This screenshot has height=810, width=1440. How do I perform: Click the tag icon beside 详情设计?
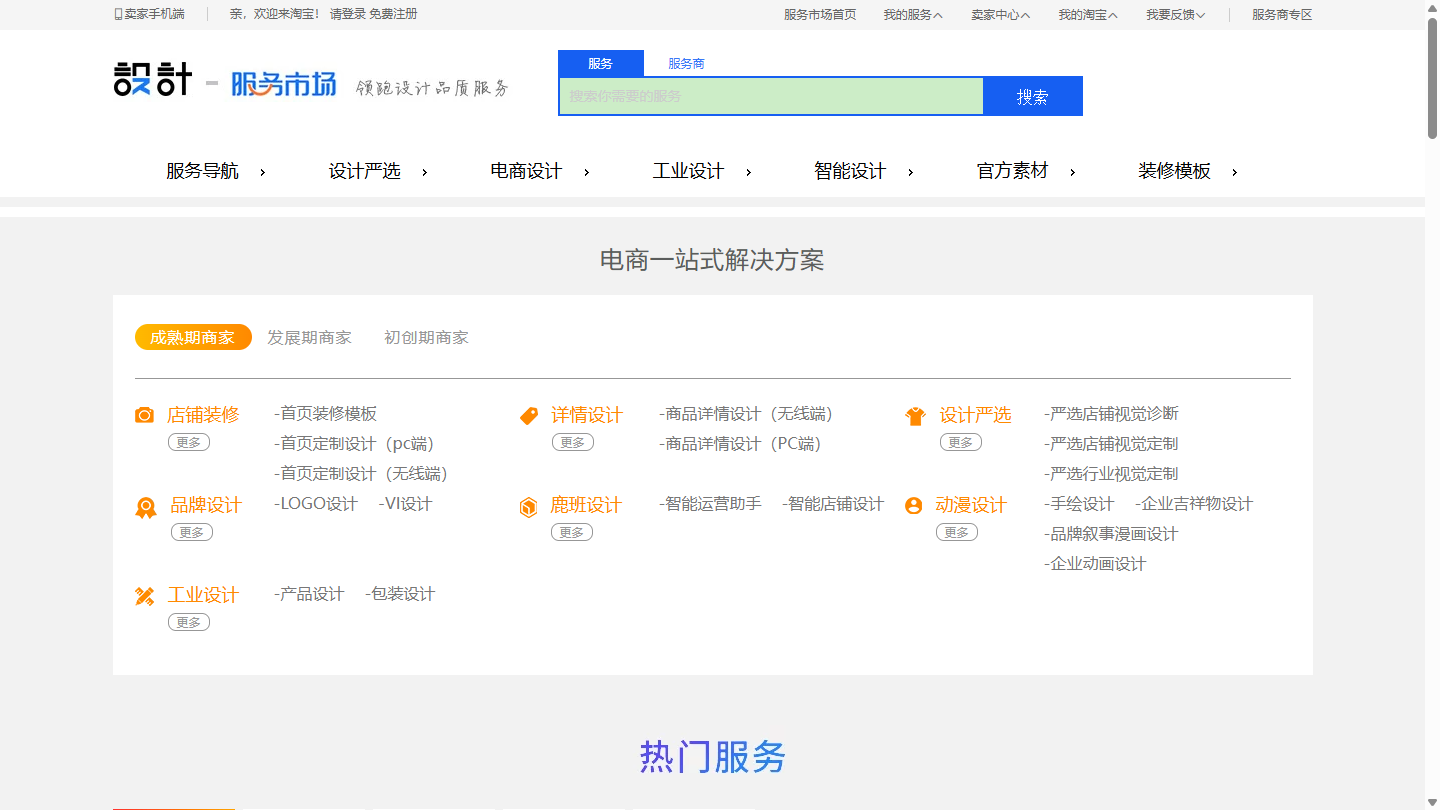point(529,416)
